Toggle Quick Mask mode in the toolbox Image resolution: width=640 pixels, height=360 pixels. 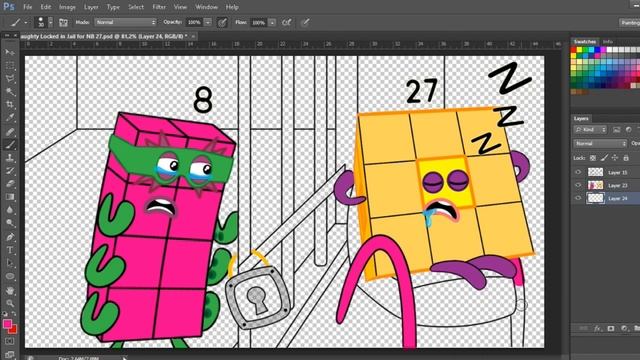click(10, 341)
